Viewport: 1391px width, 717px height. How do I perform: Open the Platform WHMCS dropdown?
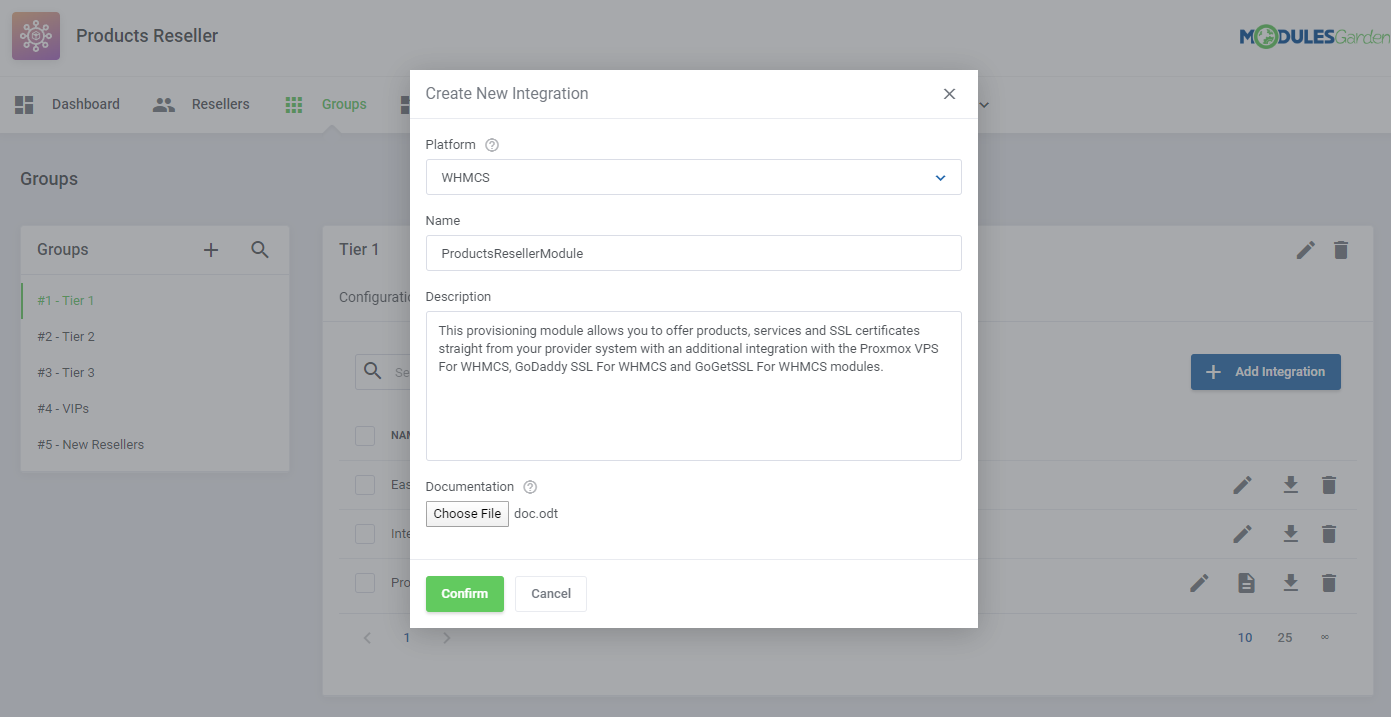point(693,177)
